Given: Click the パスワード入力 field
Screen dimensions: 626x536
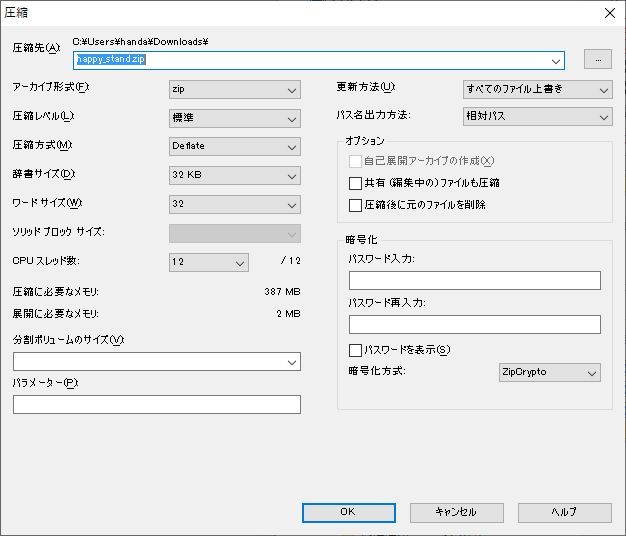Looking at the screenshot, I should point(474,280).
